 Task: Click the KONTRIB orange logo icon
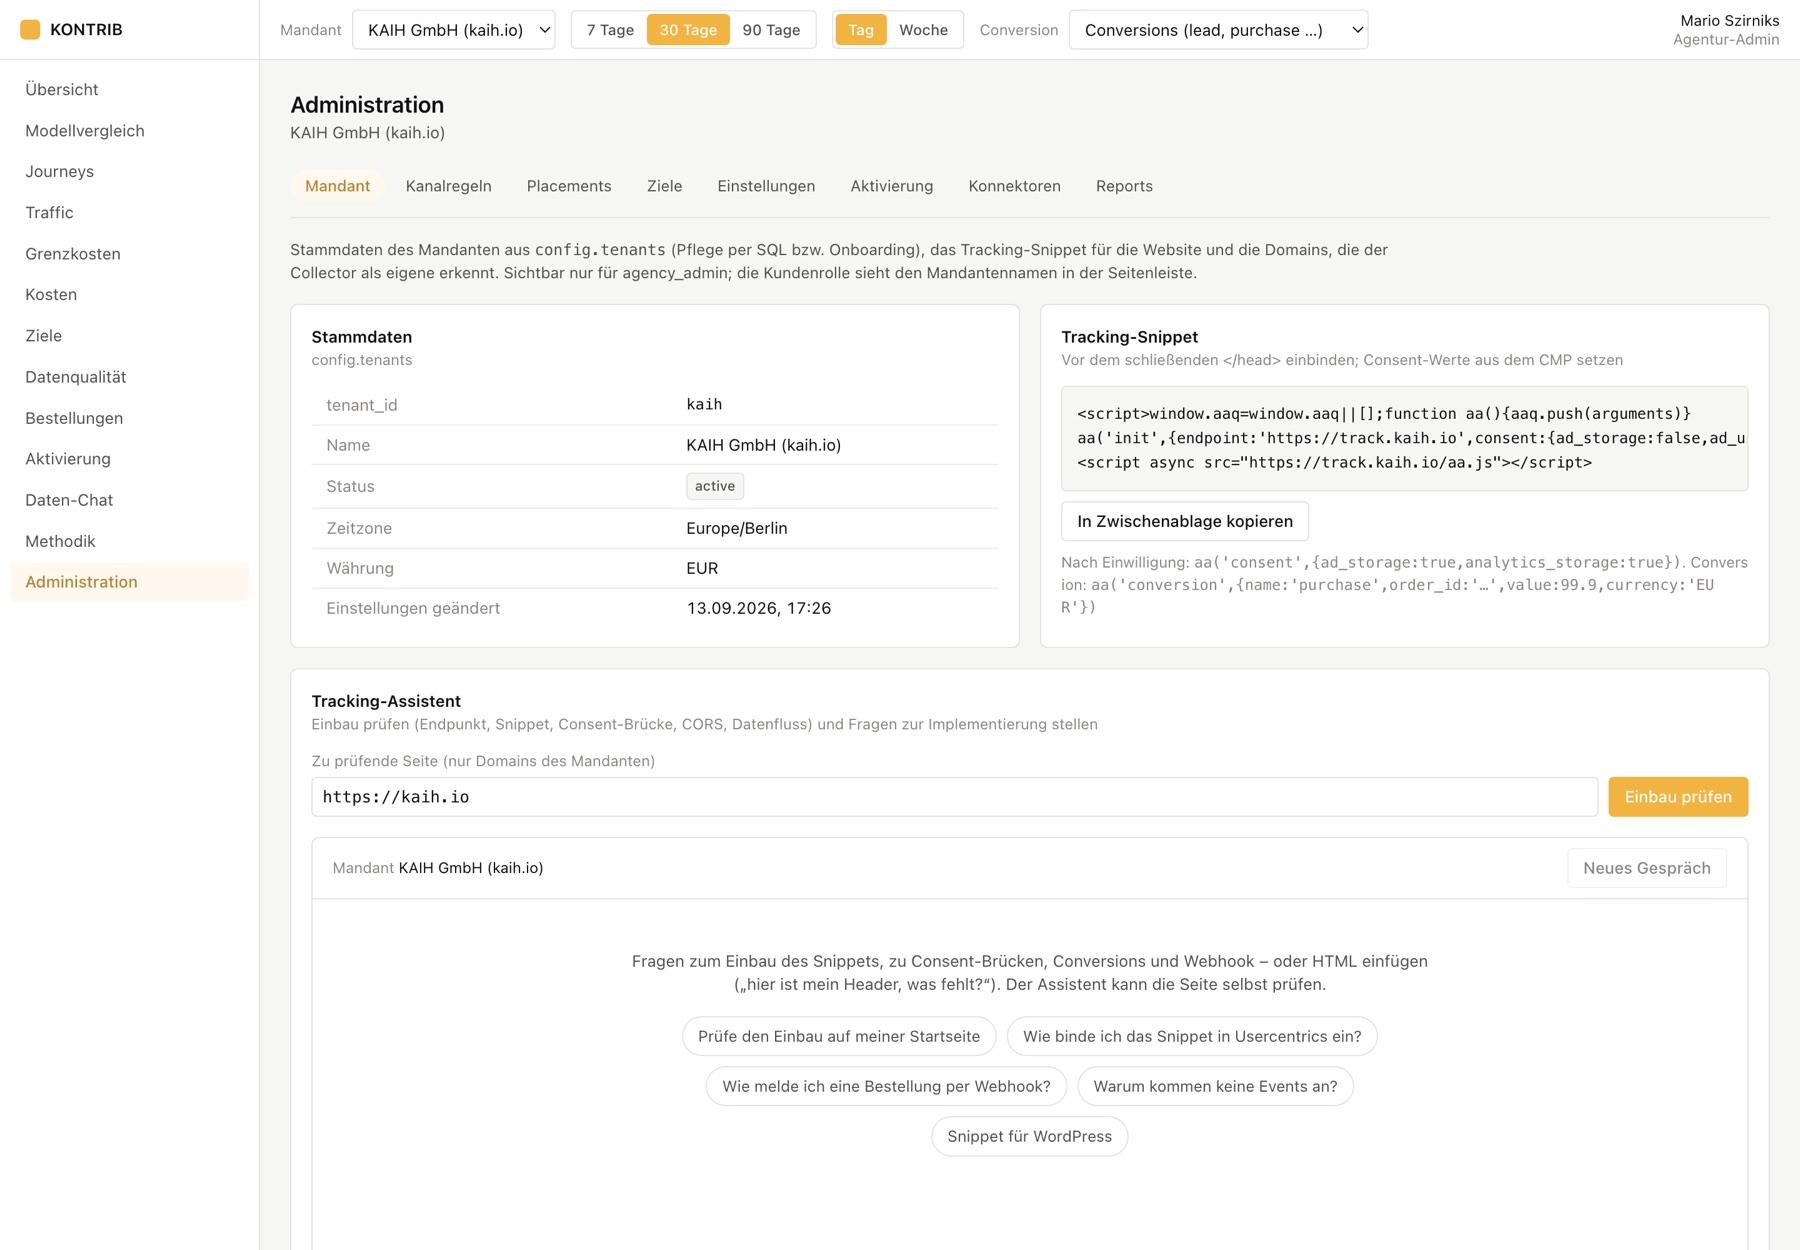[x=30, y=30]
